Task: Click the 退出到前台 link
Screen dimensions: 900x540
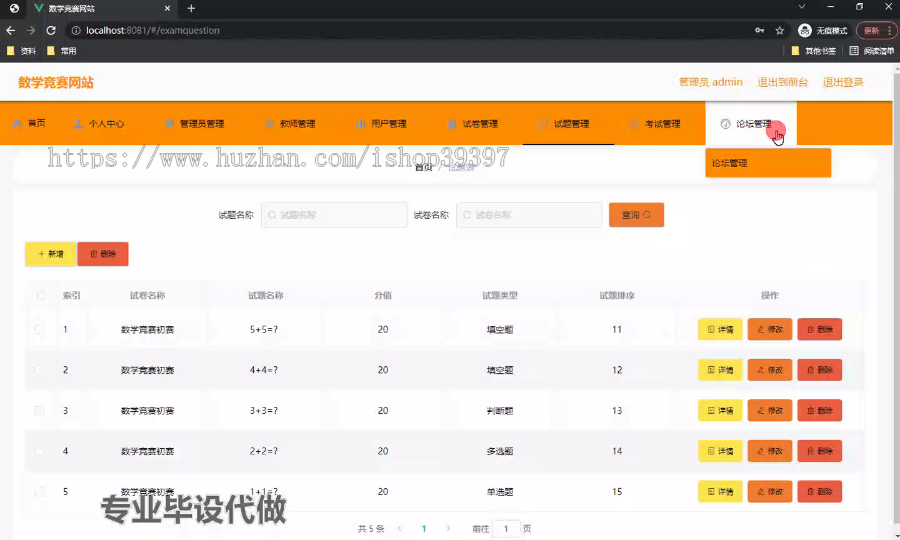Action: tap(782, 82)
